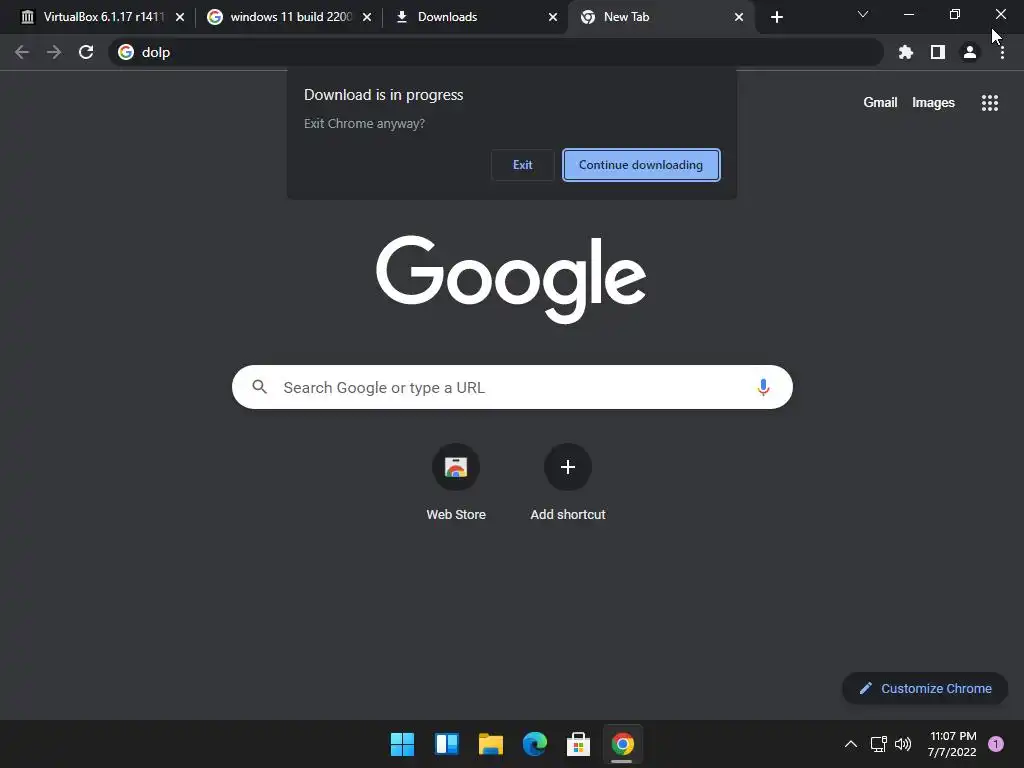Restore down the Chrome window
This screenshot has height=768, width=1024.
tap(954, 14)
